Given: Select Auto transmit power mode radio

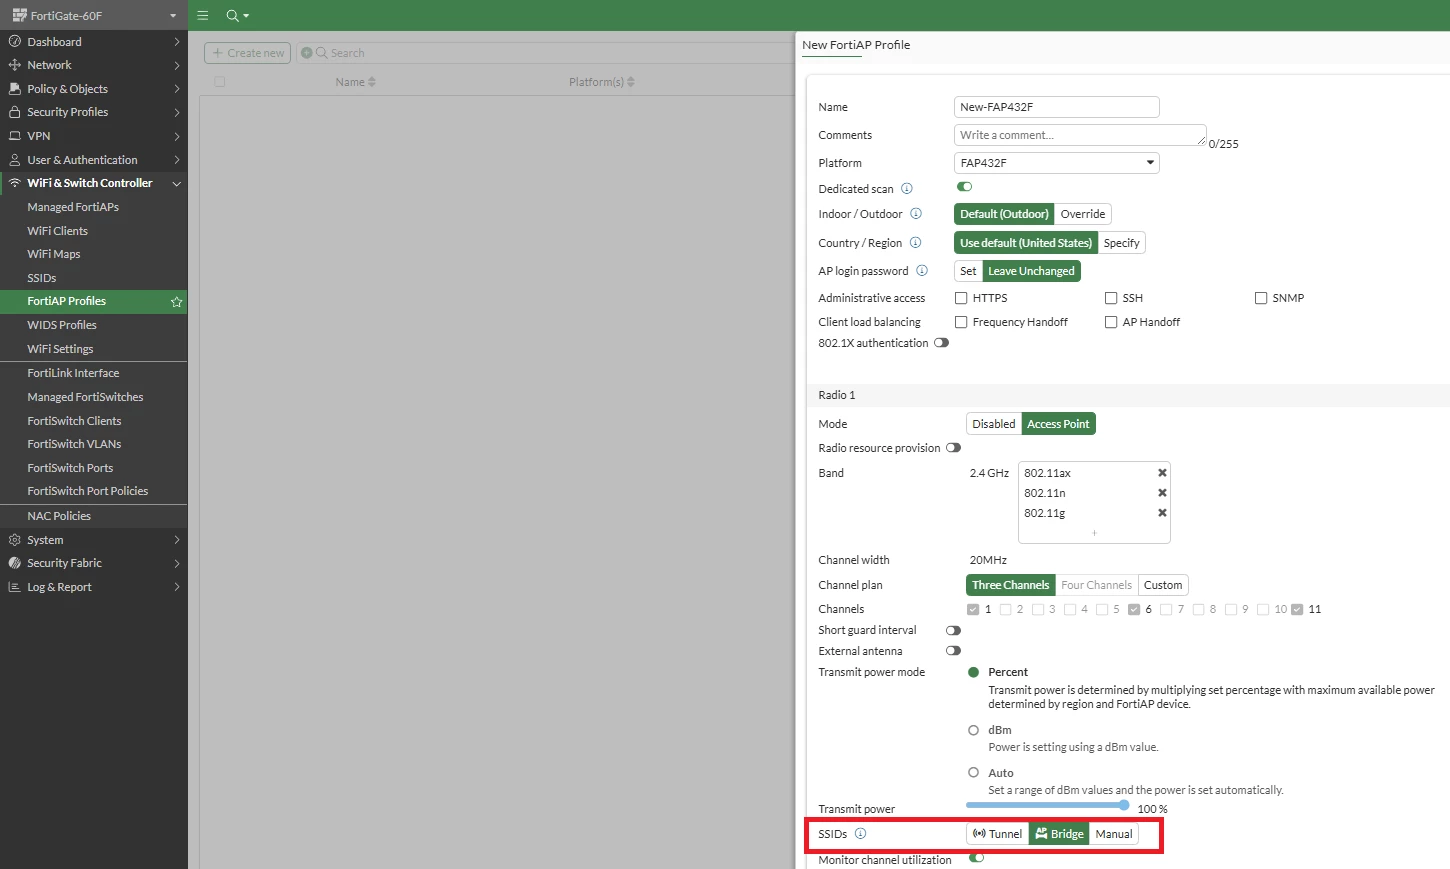Looking at the screenshot, I should [x=973, y=773].
